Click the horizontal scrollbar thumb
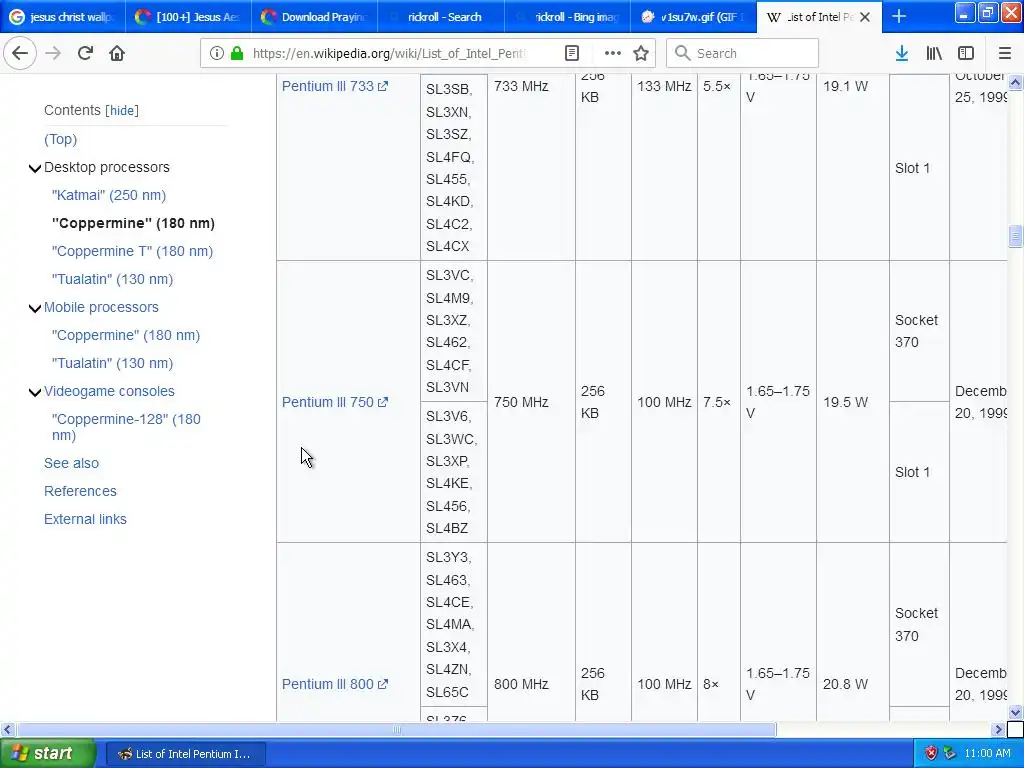Screen dimensions: 1024x768 [x=396, y=729]
